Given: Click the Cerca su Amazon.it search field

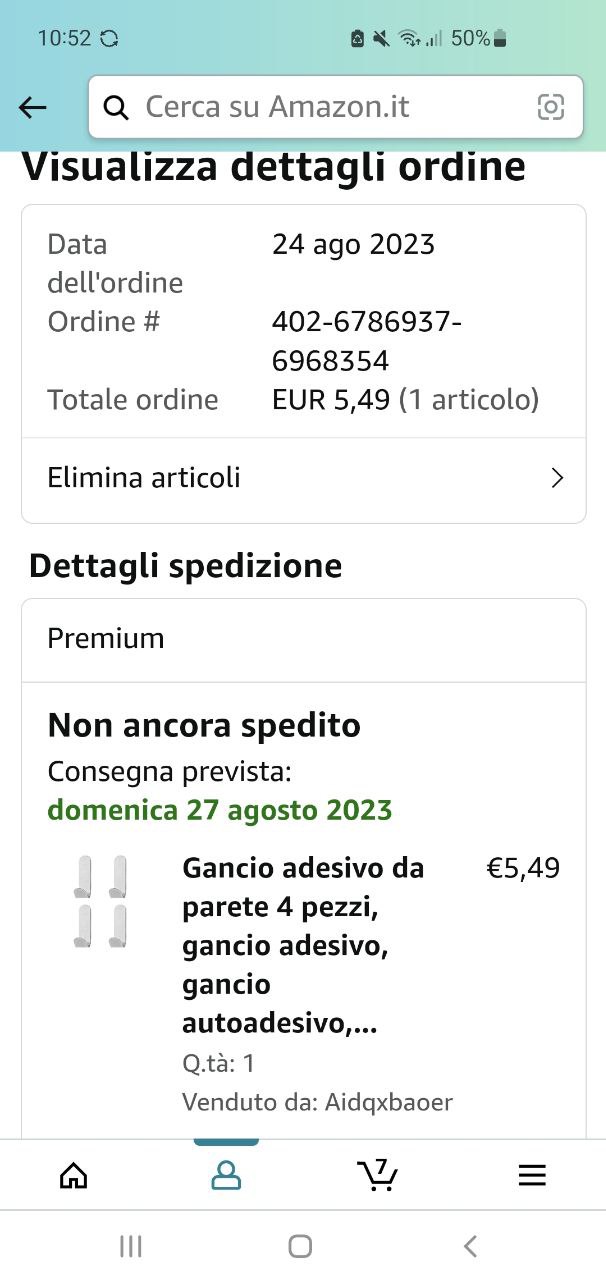Looking at the screenshot, I should (336, 107).
